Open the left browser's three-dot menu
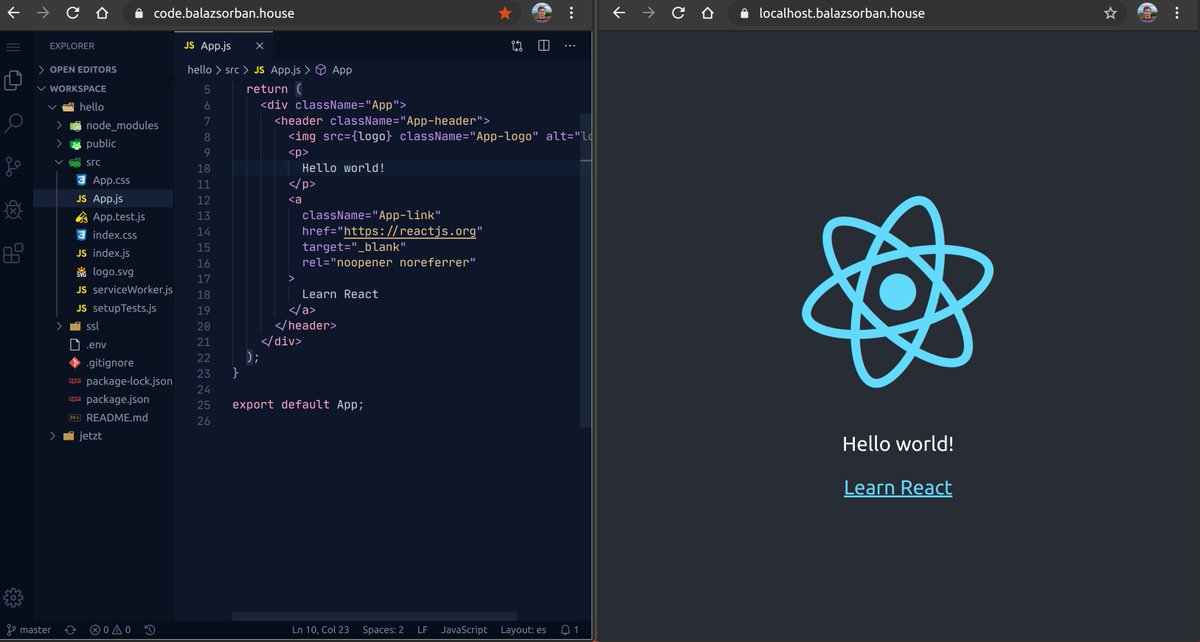Image resolution: width=1200 pixels, height=642 pixels. coord(571,14)
